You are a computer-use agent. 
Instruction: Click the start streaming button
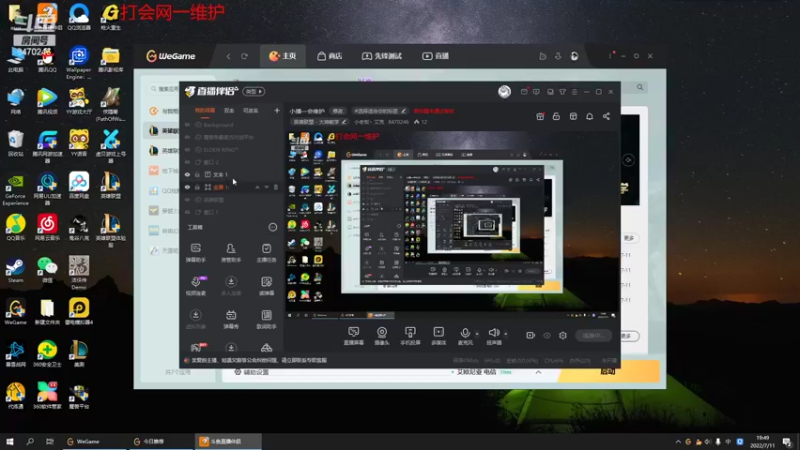pos(593,335)
